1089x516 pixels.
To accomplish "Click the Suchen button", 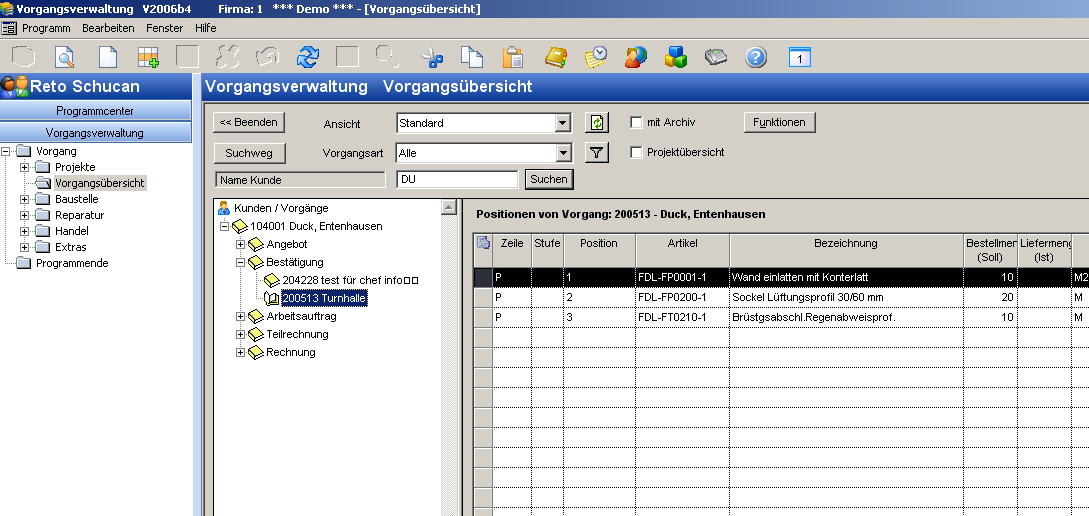I will pos(549,179).
